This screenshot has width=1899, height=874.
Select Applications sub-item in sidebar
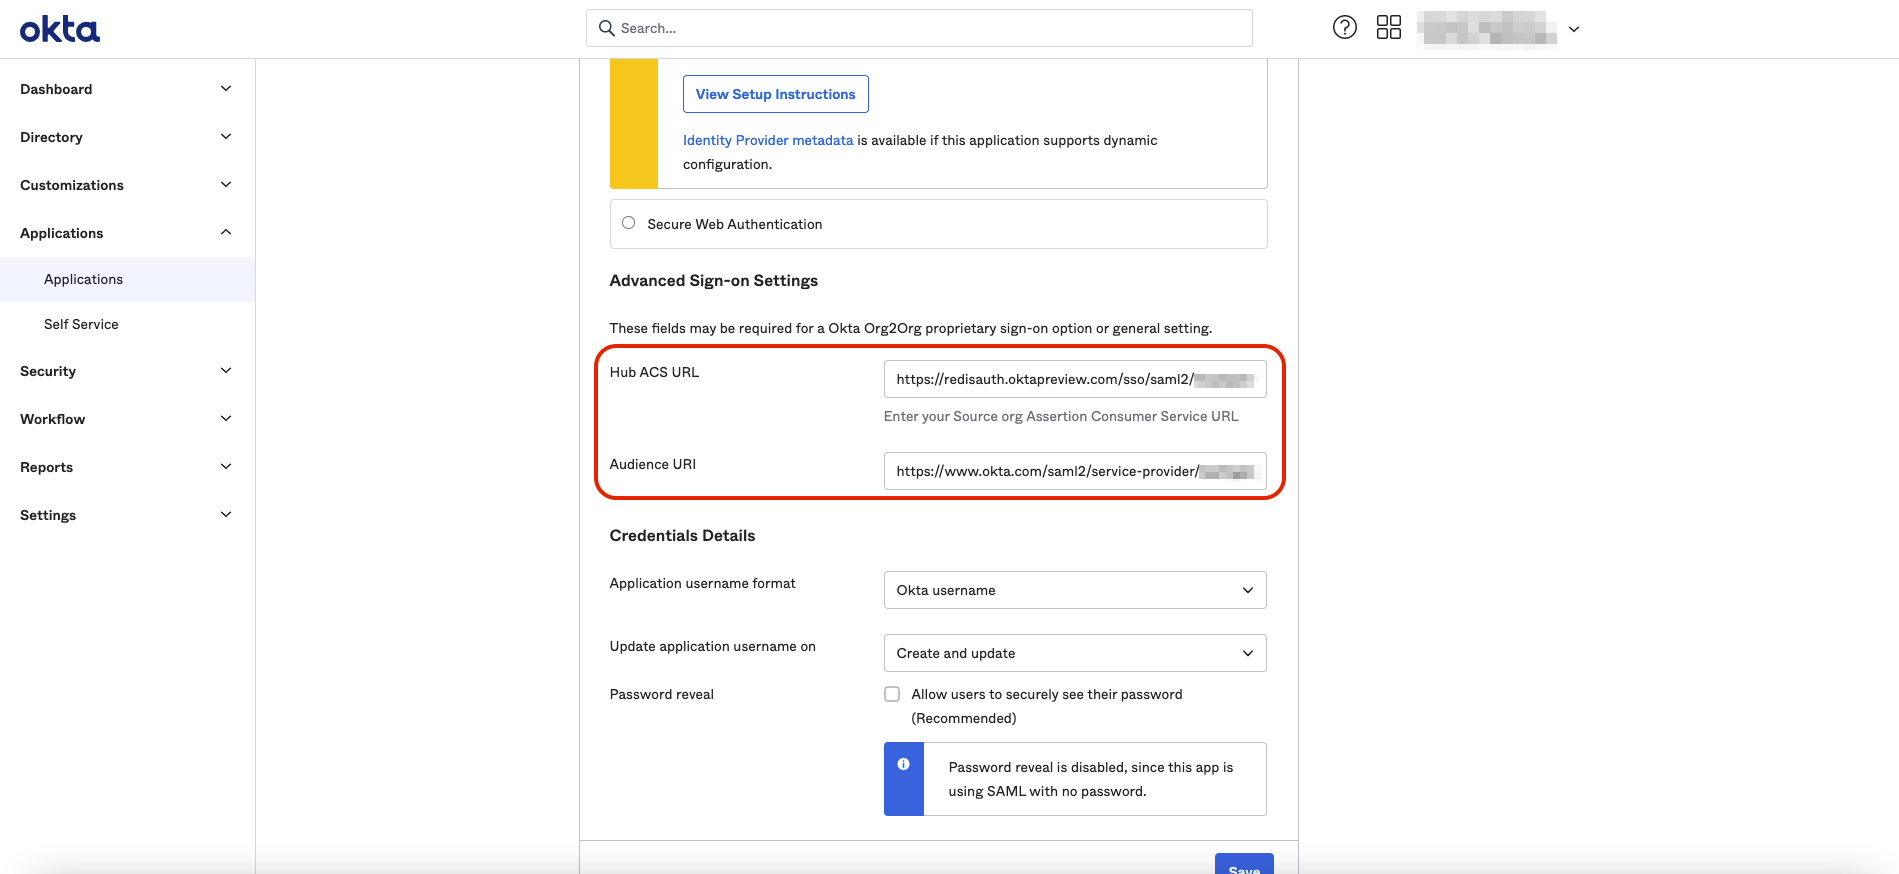click(83, 279)
